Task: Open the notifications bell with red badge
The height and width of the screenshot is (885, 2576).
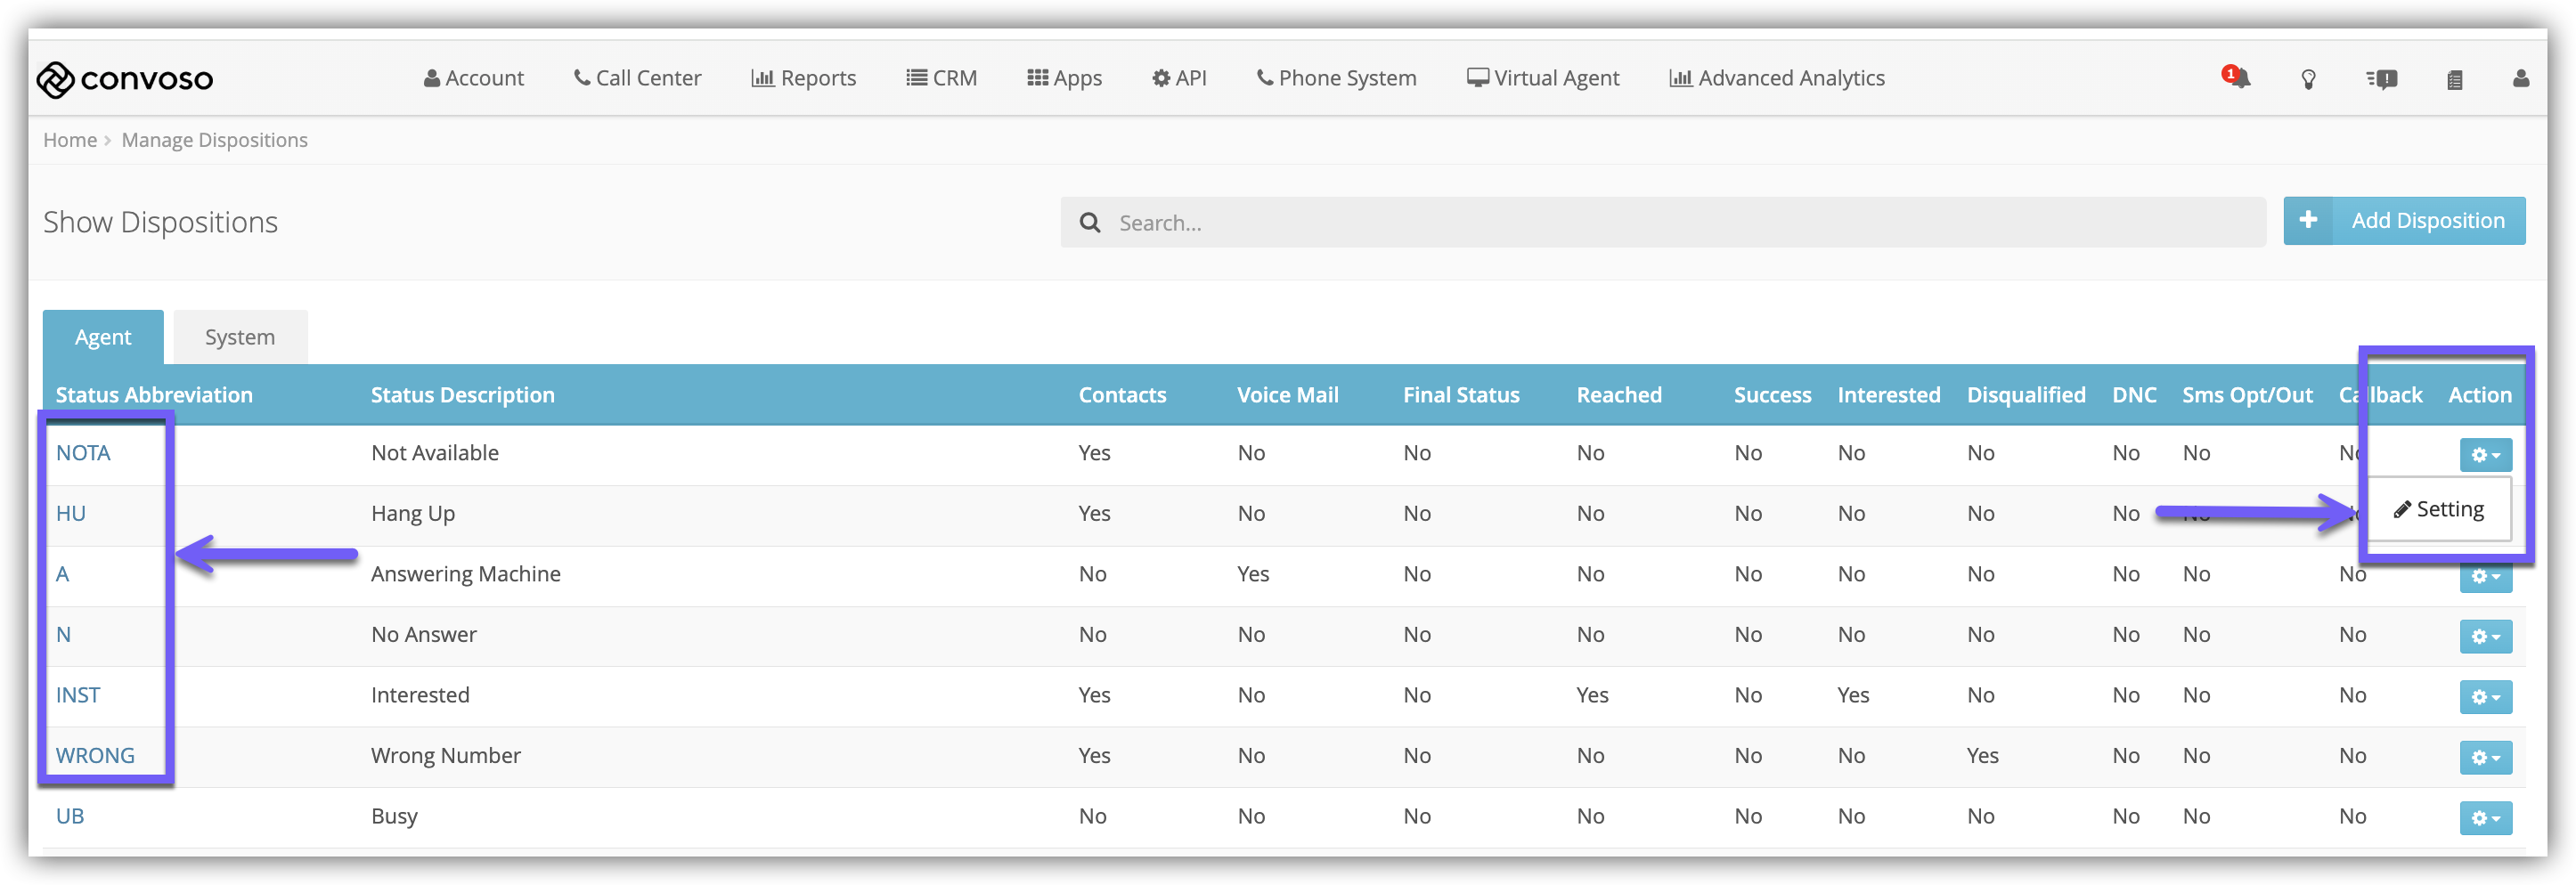Action: [2236, 78]
